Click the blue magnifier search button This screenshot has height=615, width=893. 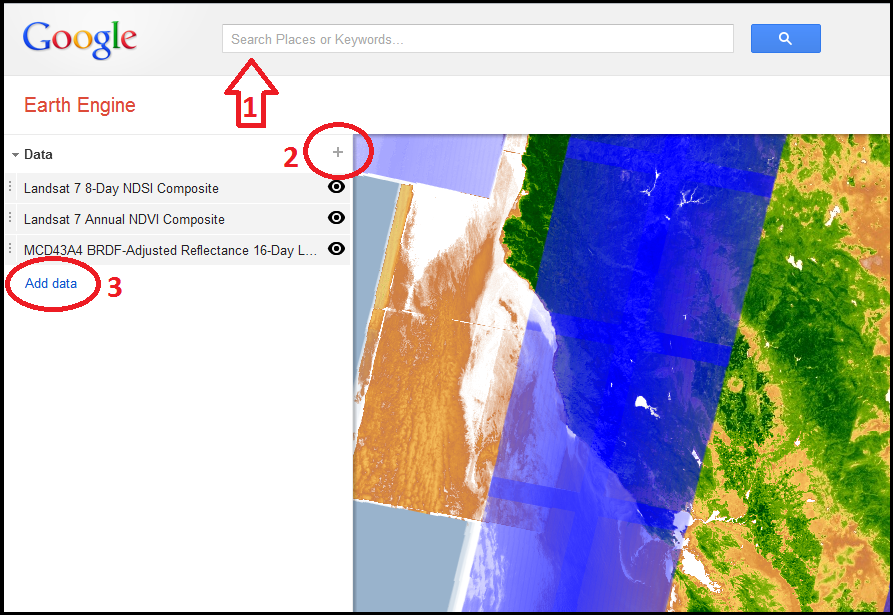point(785,39)
